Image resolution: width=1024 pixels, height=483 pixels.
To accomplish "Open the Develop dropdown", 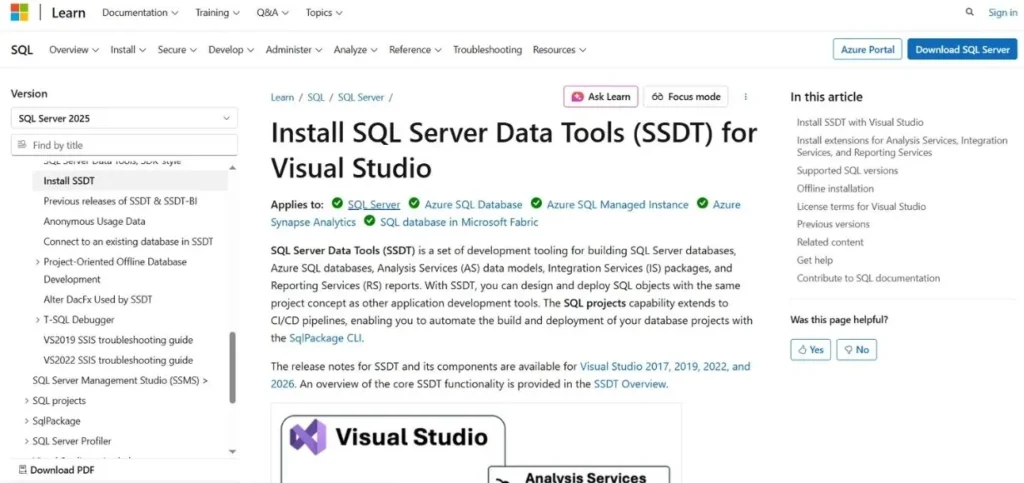I will tap(231, 50).
